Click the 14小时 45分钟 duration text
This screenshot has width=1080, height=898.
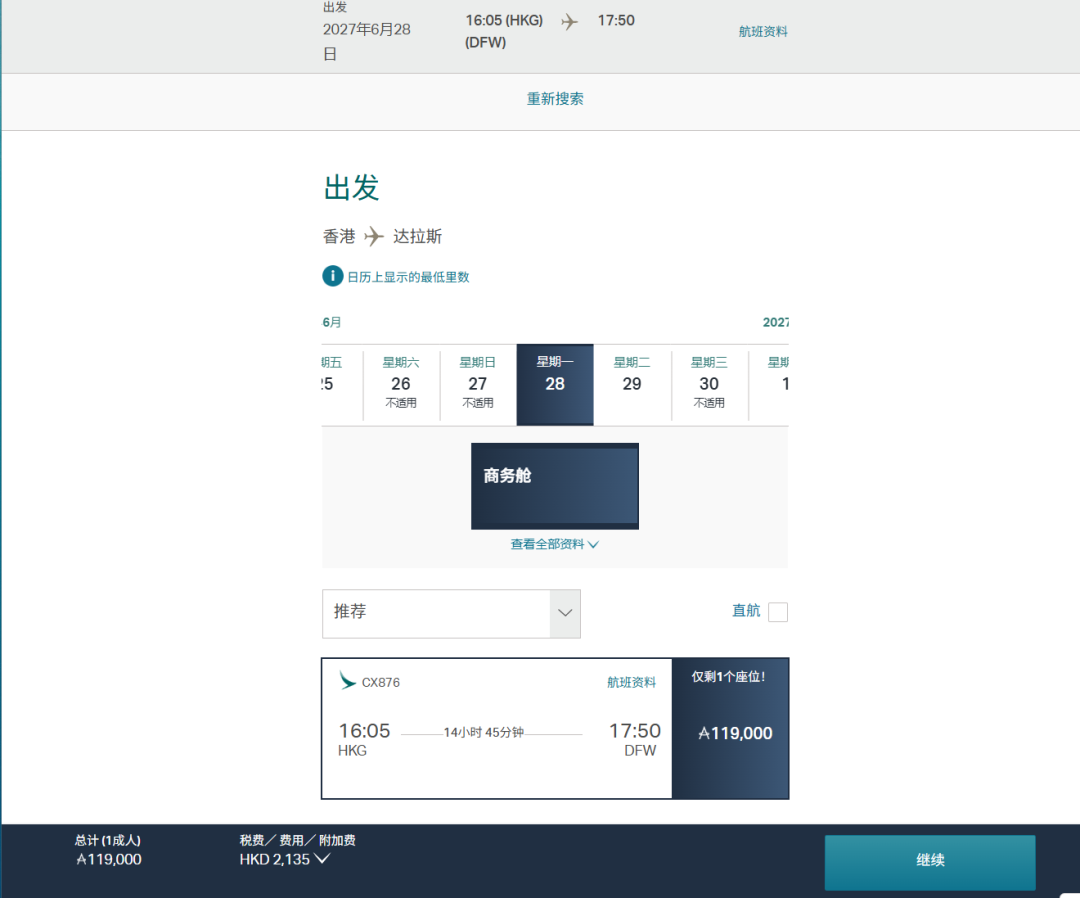[x=484, y=733]
